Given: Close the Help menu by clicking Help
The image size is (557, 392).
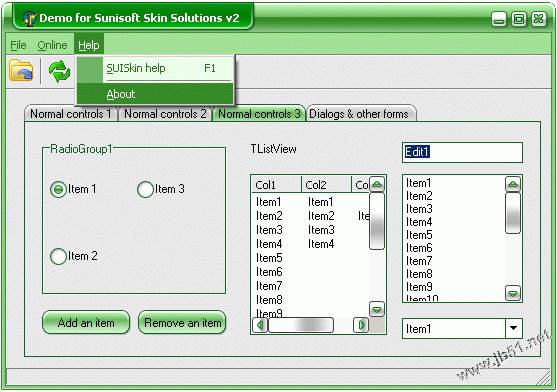Looking at the screenshot, I should 89,45.
